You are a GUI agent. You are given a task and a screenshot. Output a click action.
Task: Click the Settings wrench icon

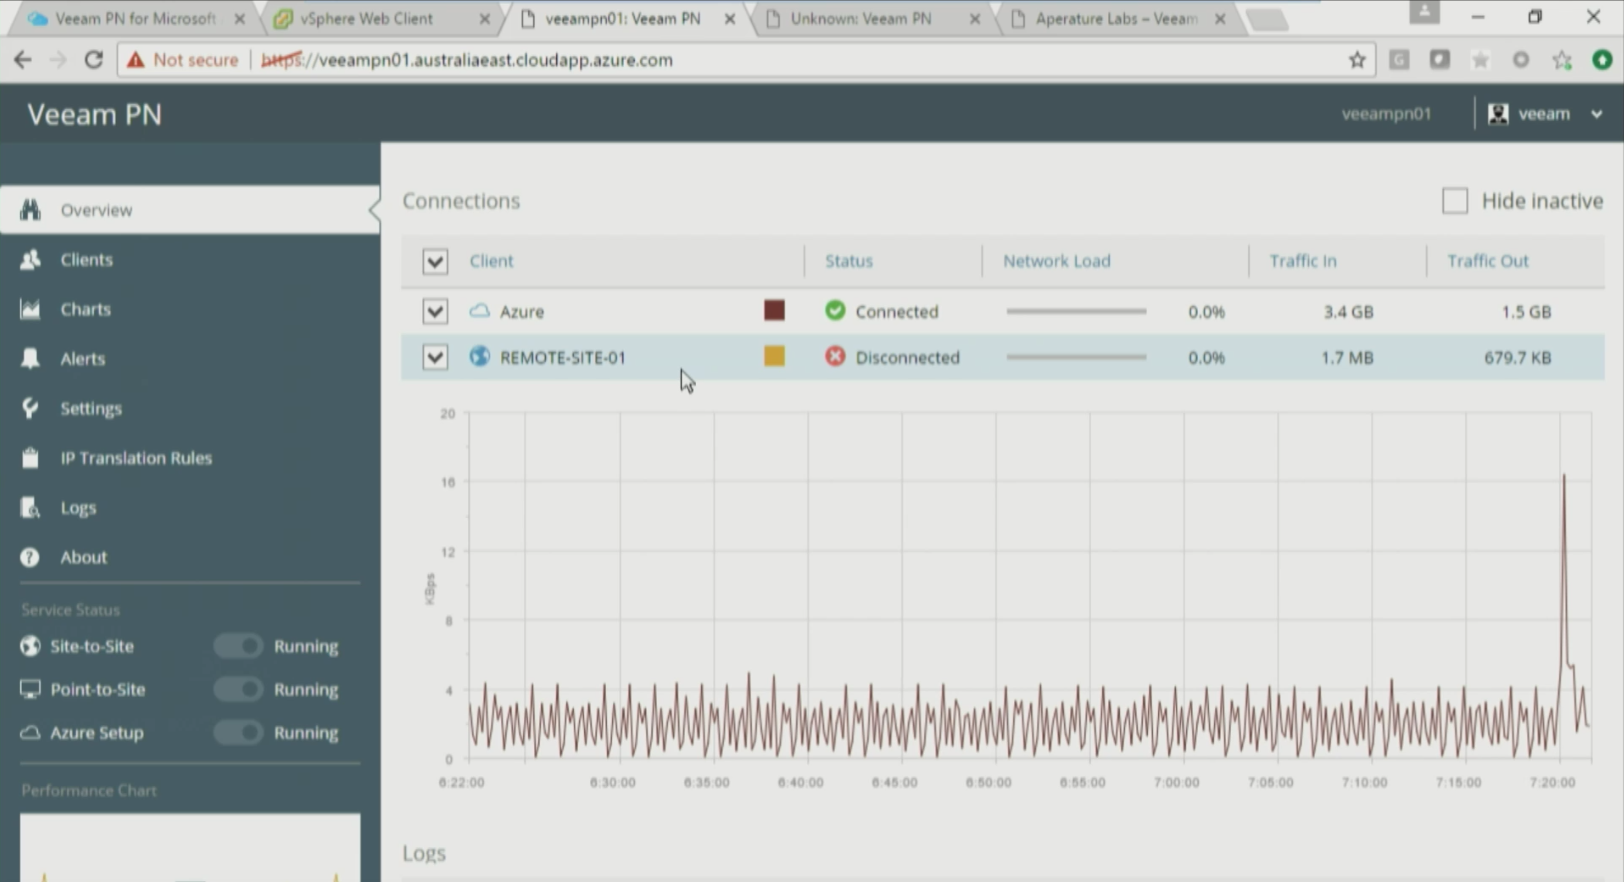pos(30,408)
